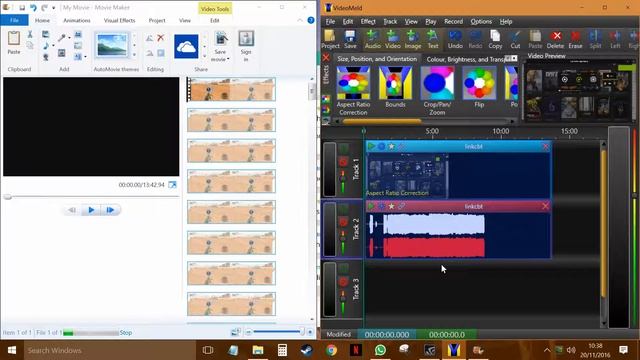Click the scissors Cut icon in Movie Maker
Screen dimensions: 640x360
30,34
